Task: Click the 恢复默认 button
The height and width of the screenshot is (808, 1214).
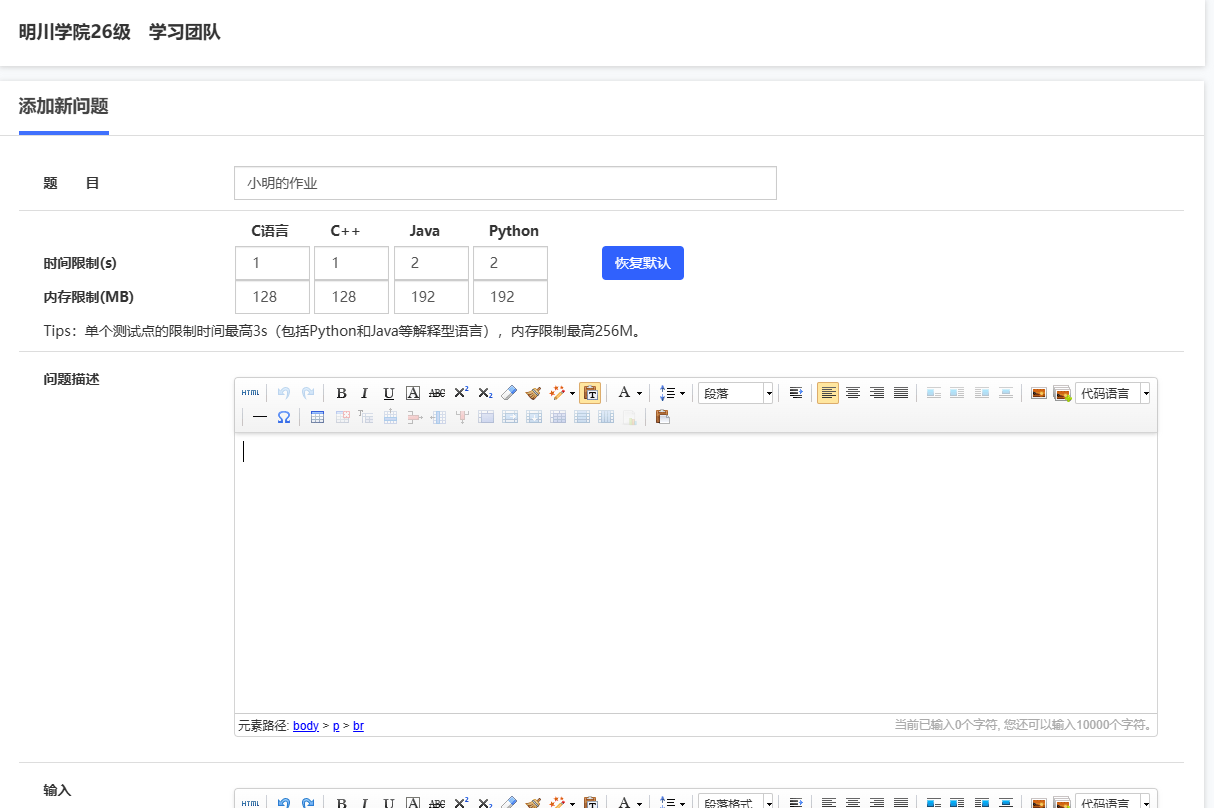Action: [x=643, y=263]
